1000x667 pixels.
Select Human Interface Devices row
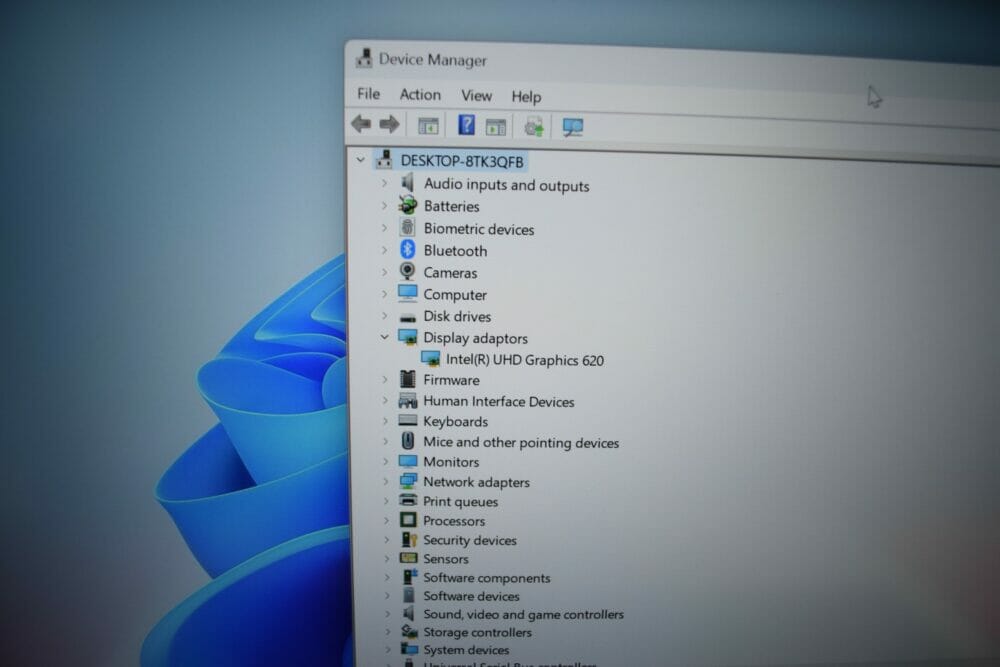(499, 401)
